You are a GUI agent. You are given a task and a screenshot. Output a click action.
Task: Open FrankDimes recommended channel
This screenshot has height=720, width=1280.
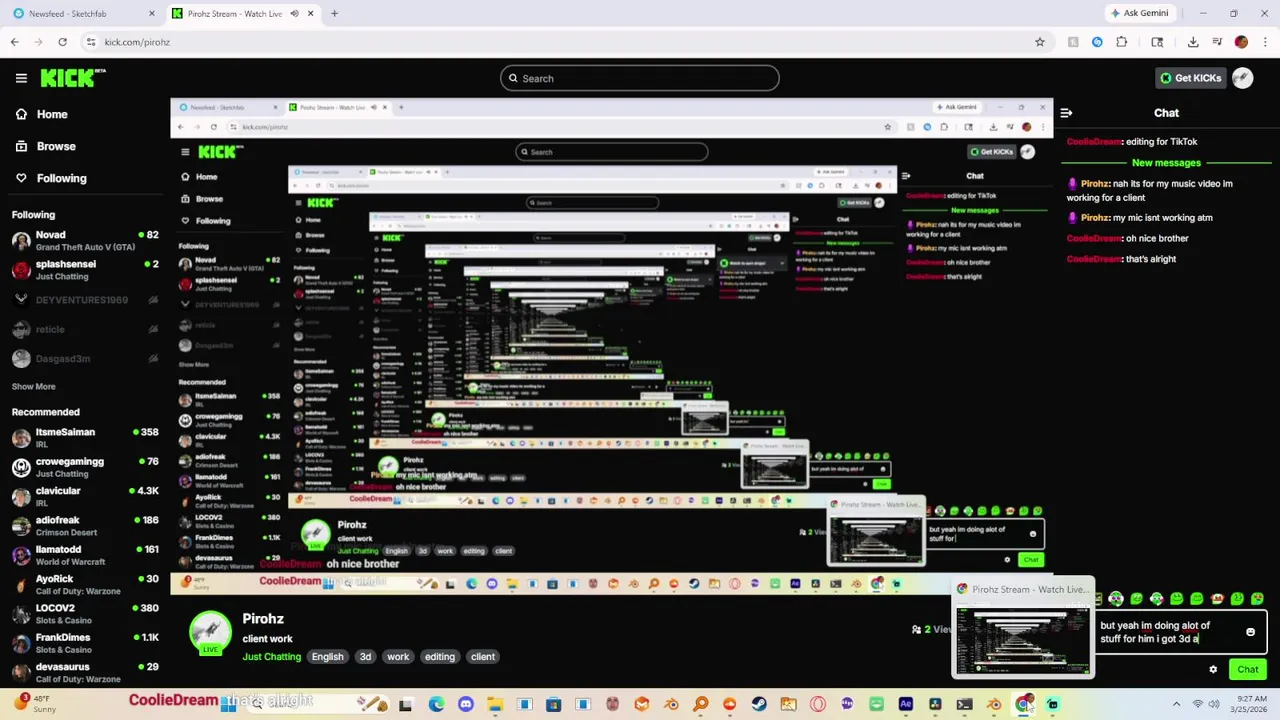(85, 643)
